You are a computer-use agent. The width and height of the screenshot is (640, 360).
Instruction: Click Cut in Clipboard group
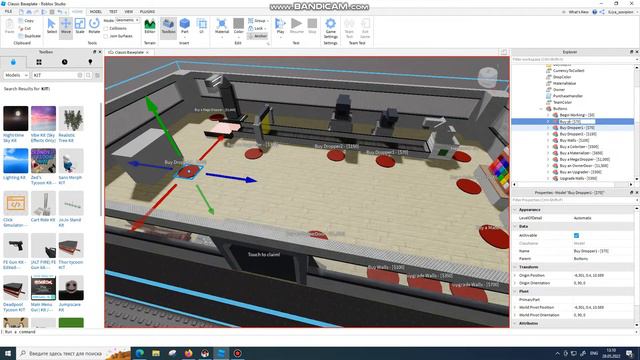pos(25,28)
